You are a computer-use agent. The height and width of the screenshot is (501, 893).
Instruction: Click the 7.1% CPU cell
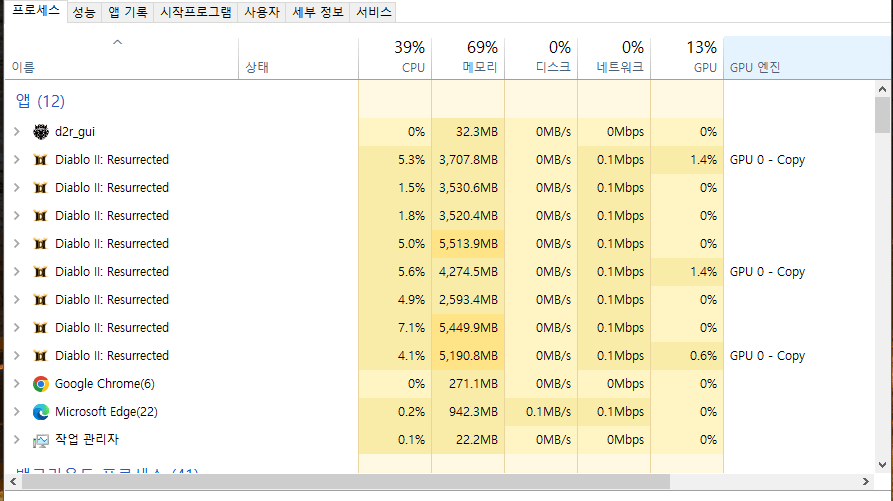[395, 327]
